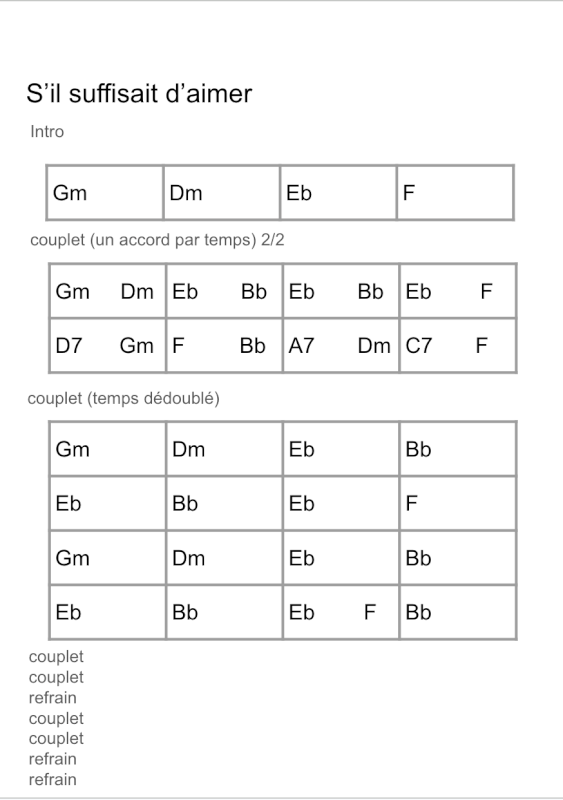Viewport: 563px width, 800px height.
Task: Click the first Gm cell in the dédoublé table
Action: click(108, 449)
